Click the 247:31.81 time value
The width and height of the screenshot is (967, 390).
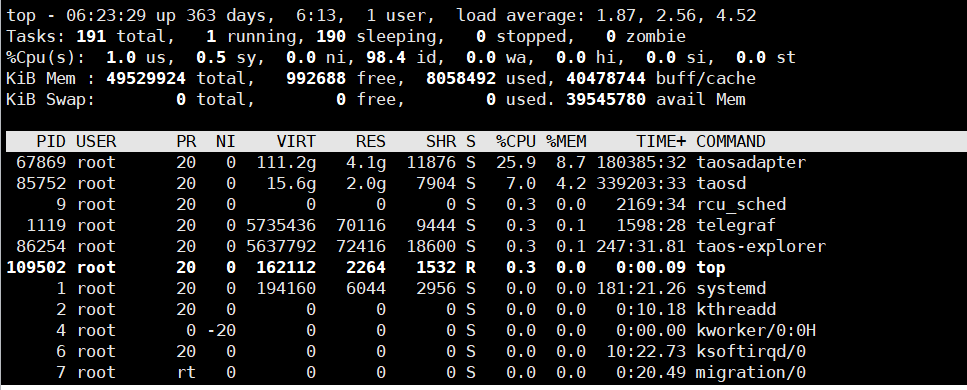point(641,247)
